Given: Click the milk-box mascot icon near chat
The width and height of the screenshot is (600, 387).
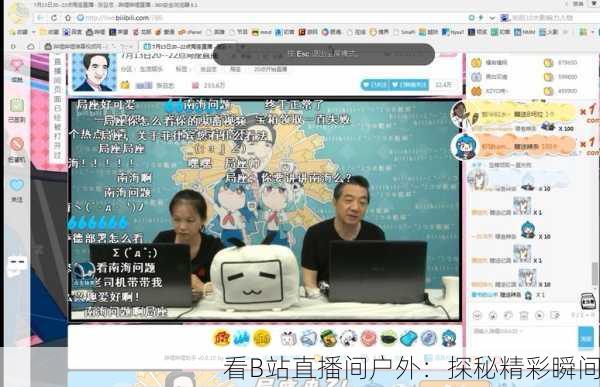Looking at the screenshot, I should (x=587, y=301).
